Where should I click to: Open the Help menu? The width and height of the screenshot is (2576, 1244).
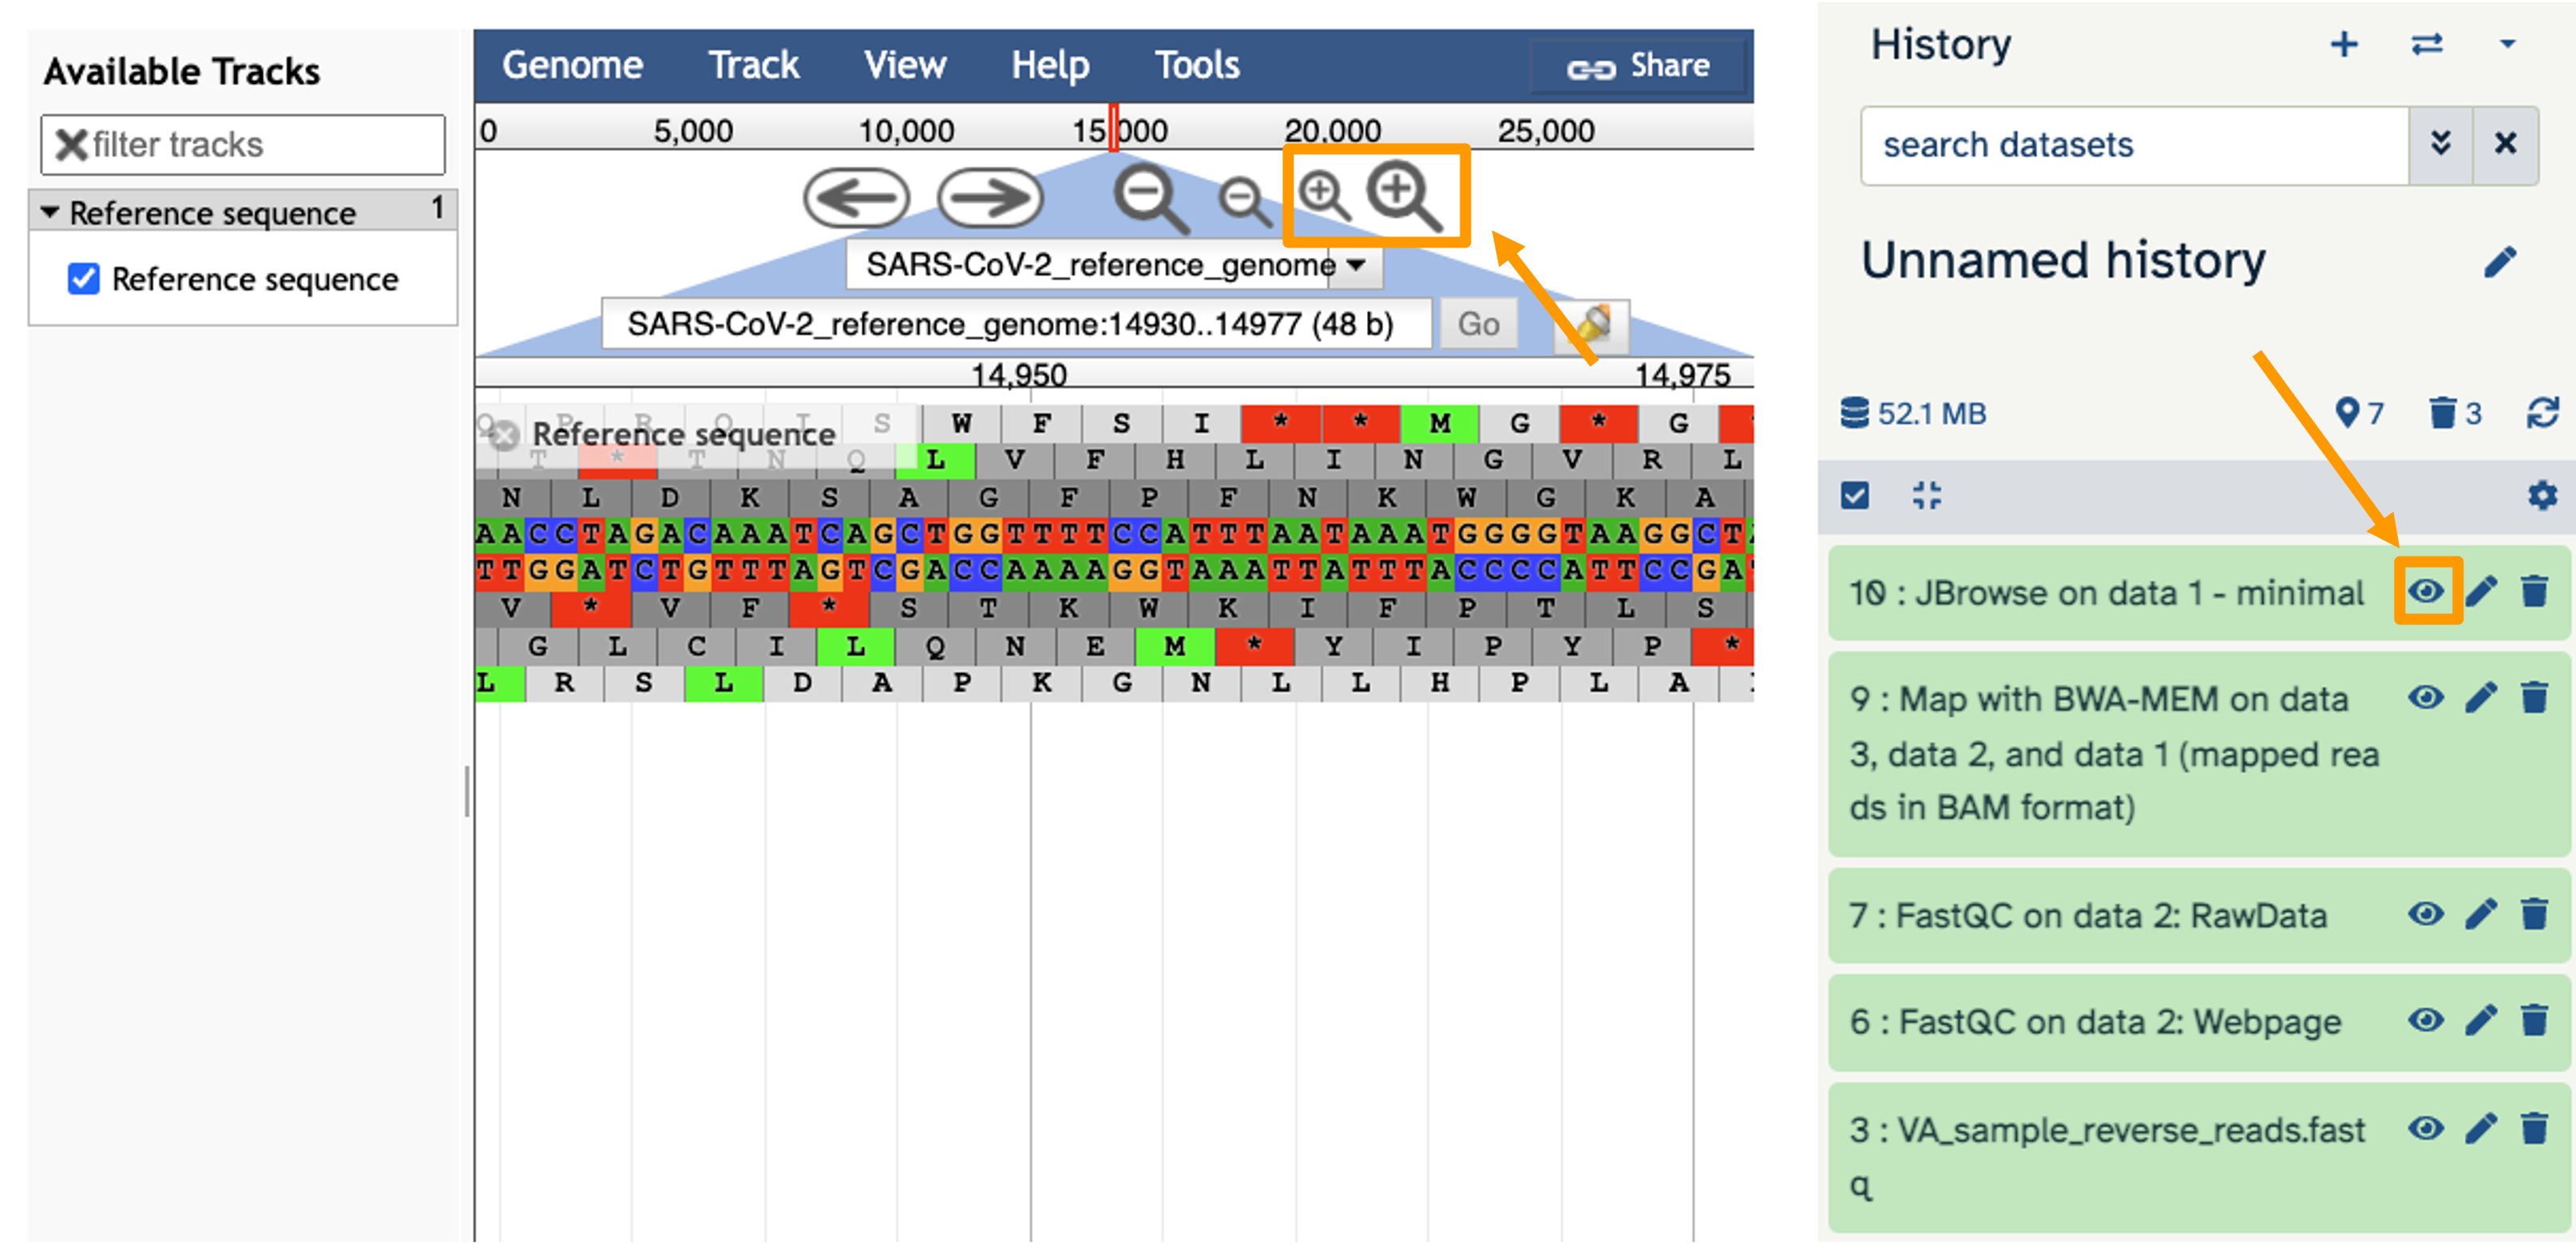coord(1050,65)
